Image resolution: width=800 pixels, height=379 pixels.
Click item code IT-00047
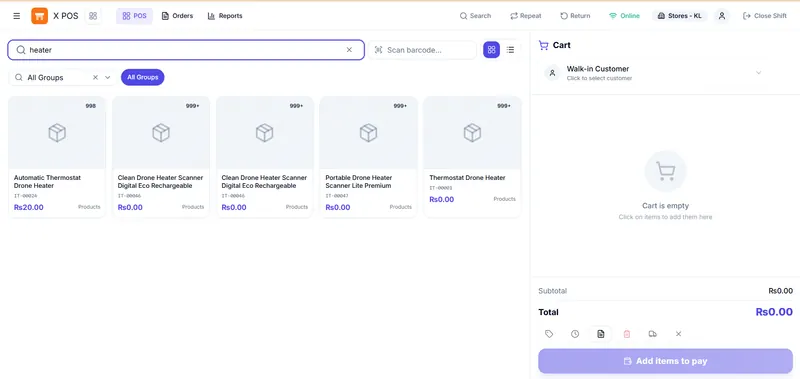[337, 196]
